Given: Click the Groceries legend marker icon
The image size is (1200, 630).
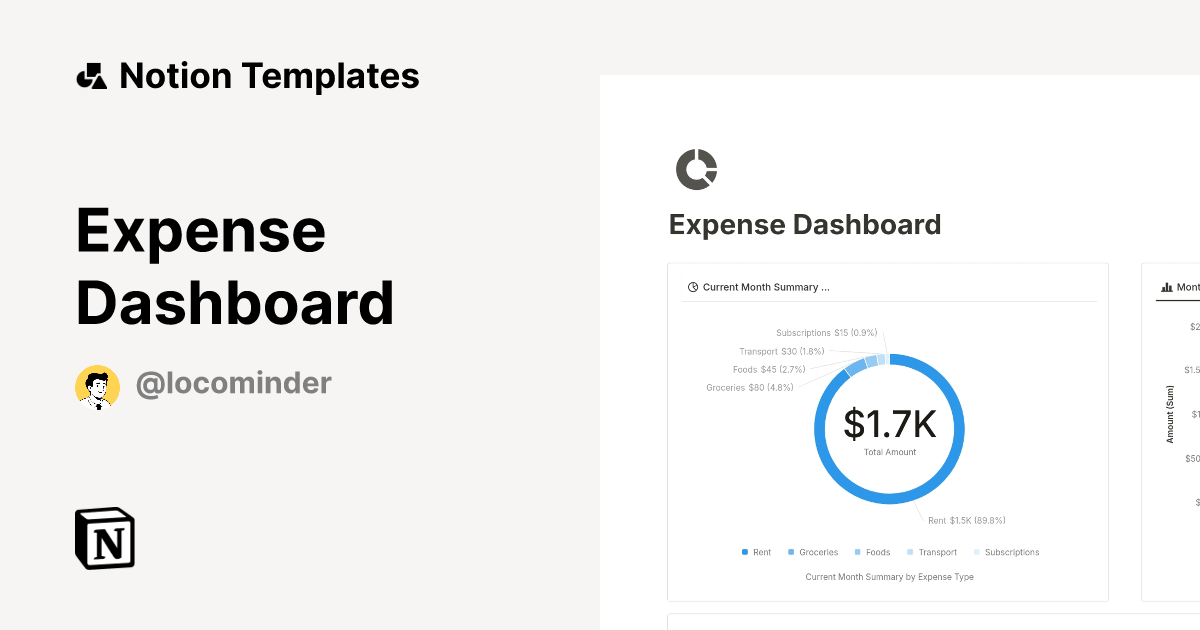Looking at the screenshot, I should pos(793,552).
